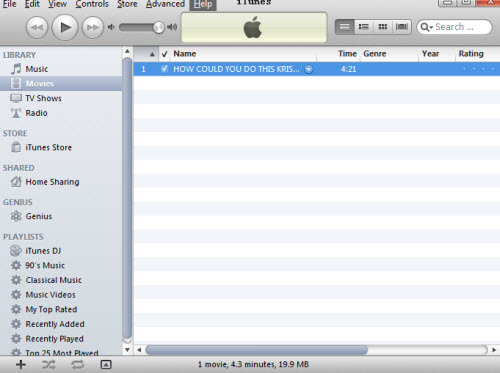Set rating dots for the movie

click(x=478, y=69)
